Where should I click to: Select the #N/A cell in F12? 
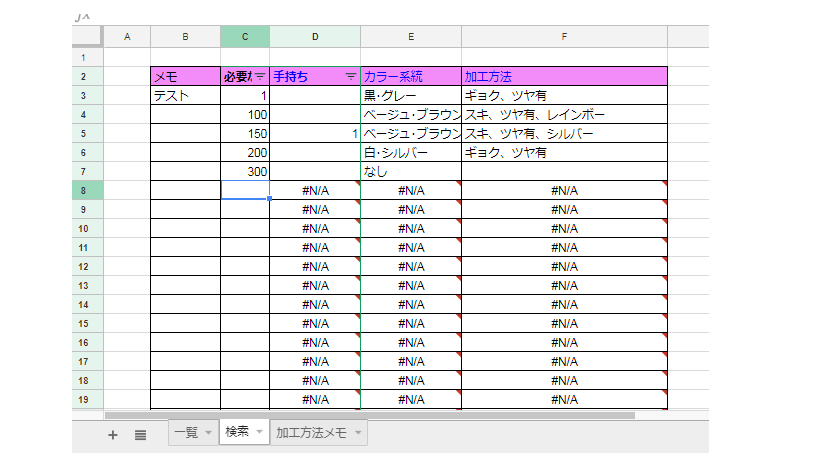564,266
